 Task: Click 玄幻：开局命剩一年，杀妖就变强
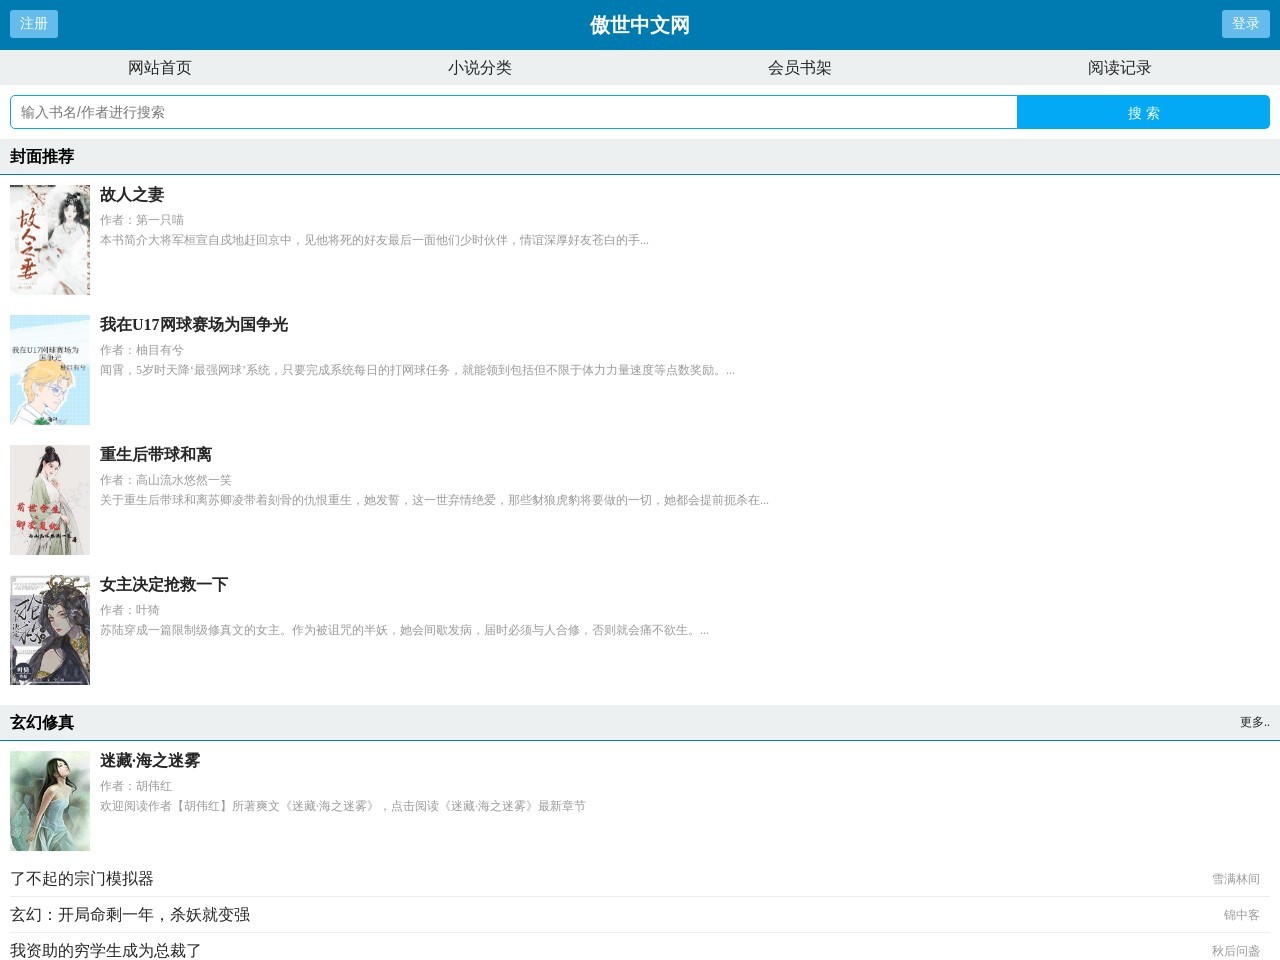130,915
